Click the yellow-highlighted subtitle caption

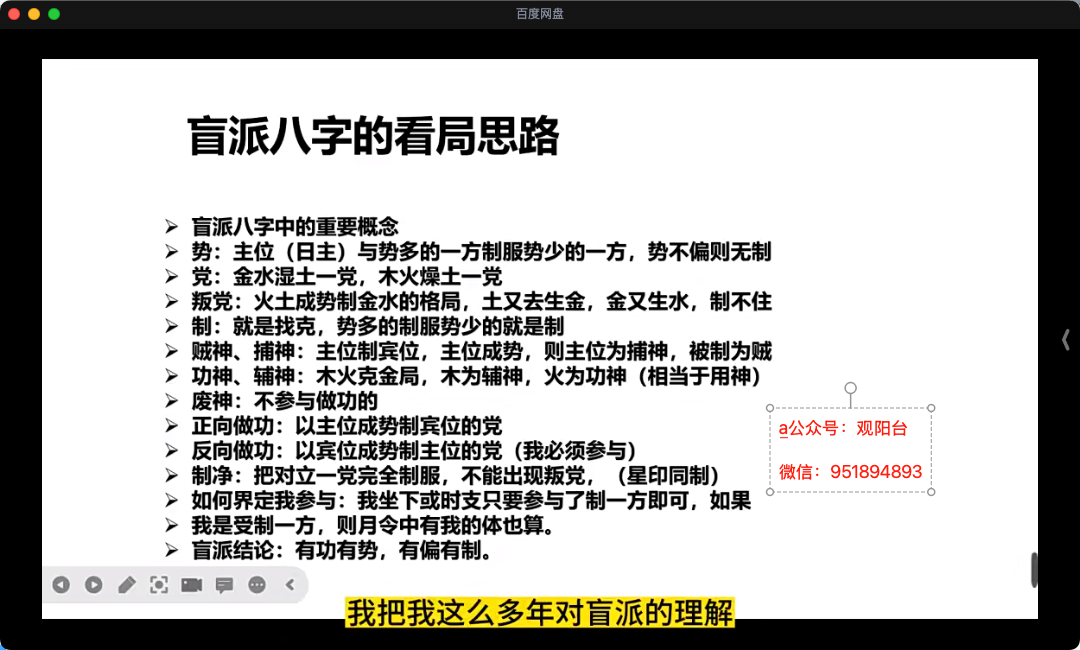click(540, 612)
